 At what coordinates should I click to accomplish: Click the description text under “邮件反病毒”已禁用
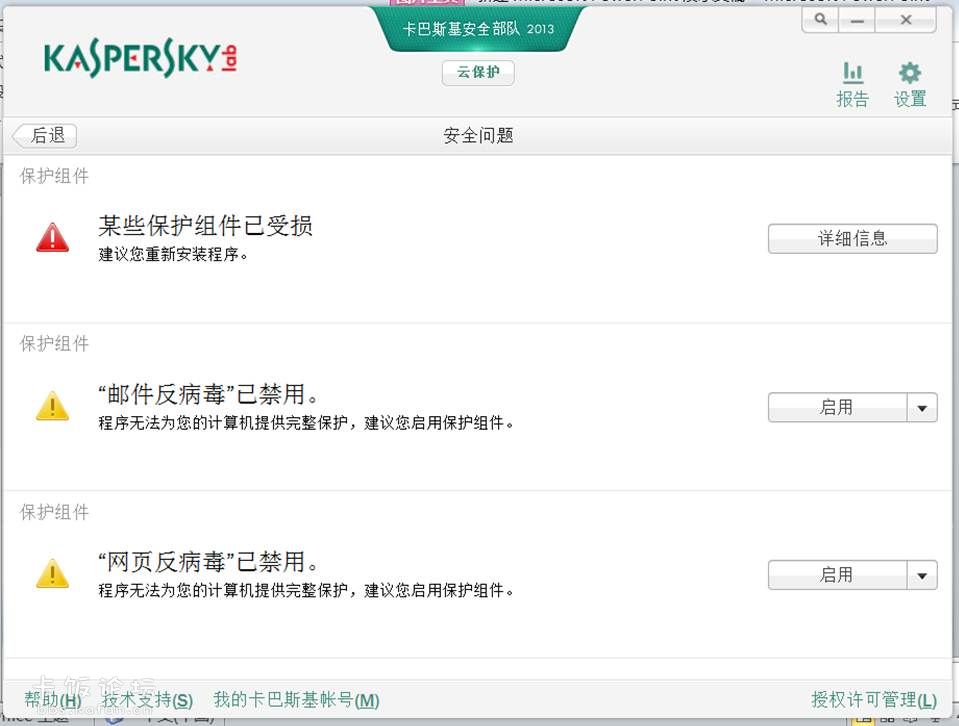306,423
